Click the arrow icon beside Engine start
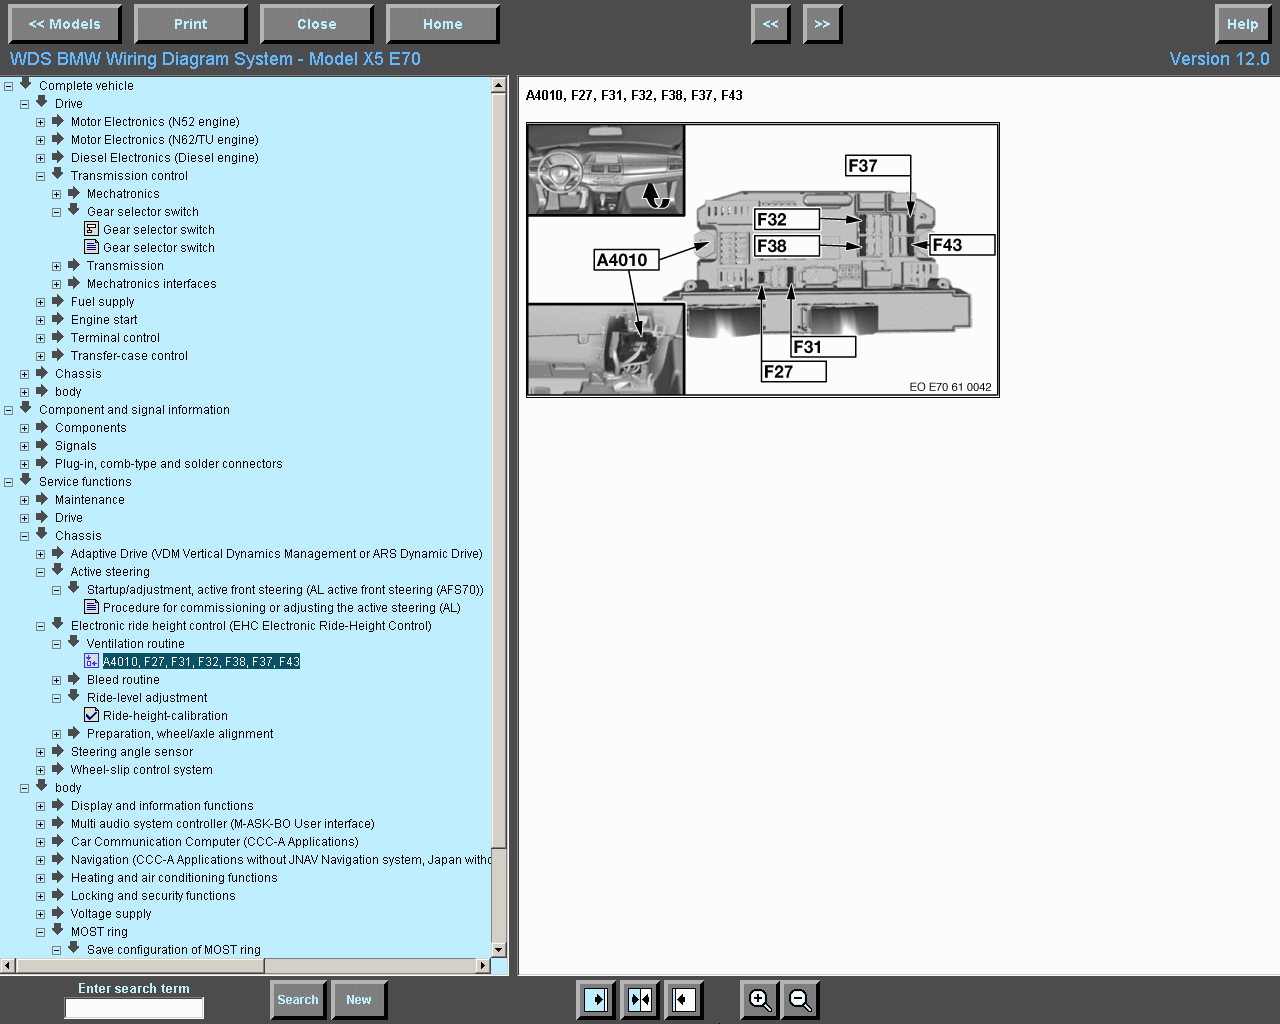The height and width of the screenshot is (1024, 1280). pyautogui.click(x=58, y=319)
